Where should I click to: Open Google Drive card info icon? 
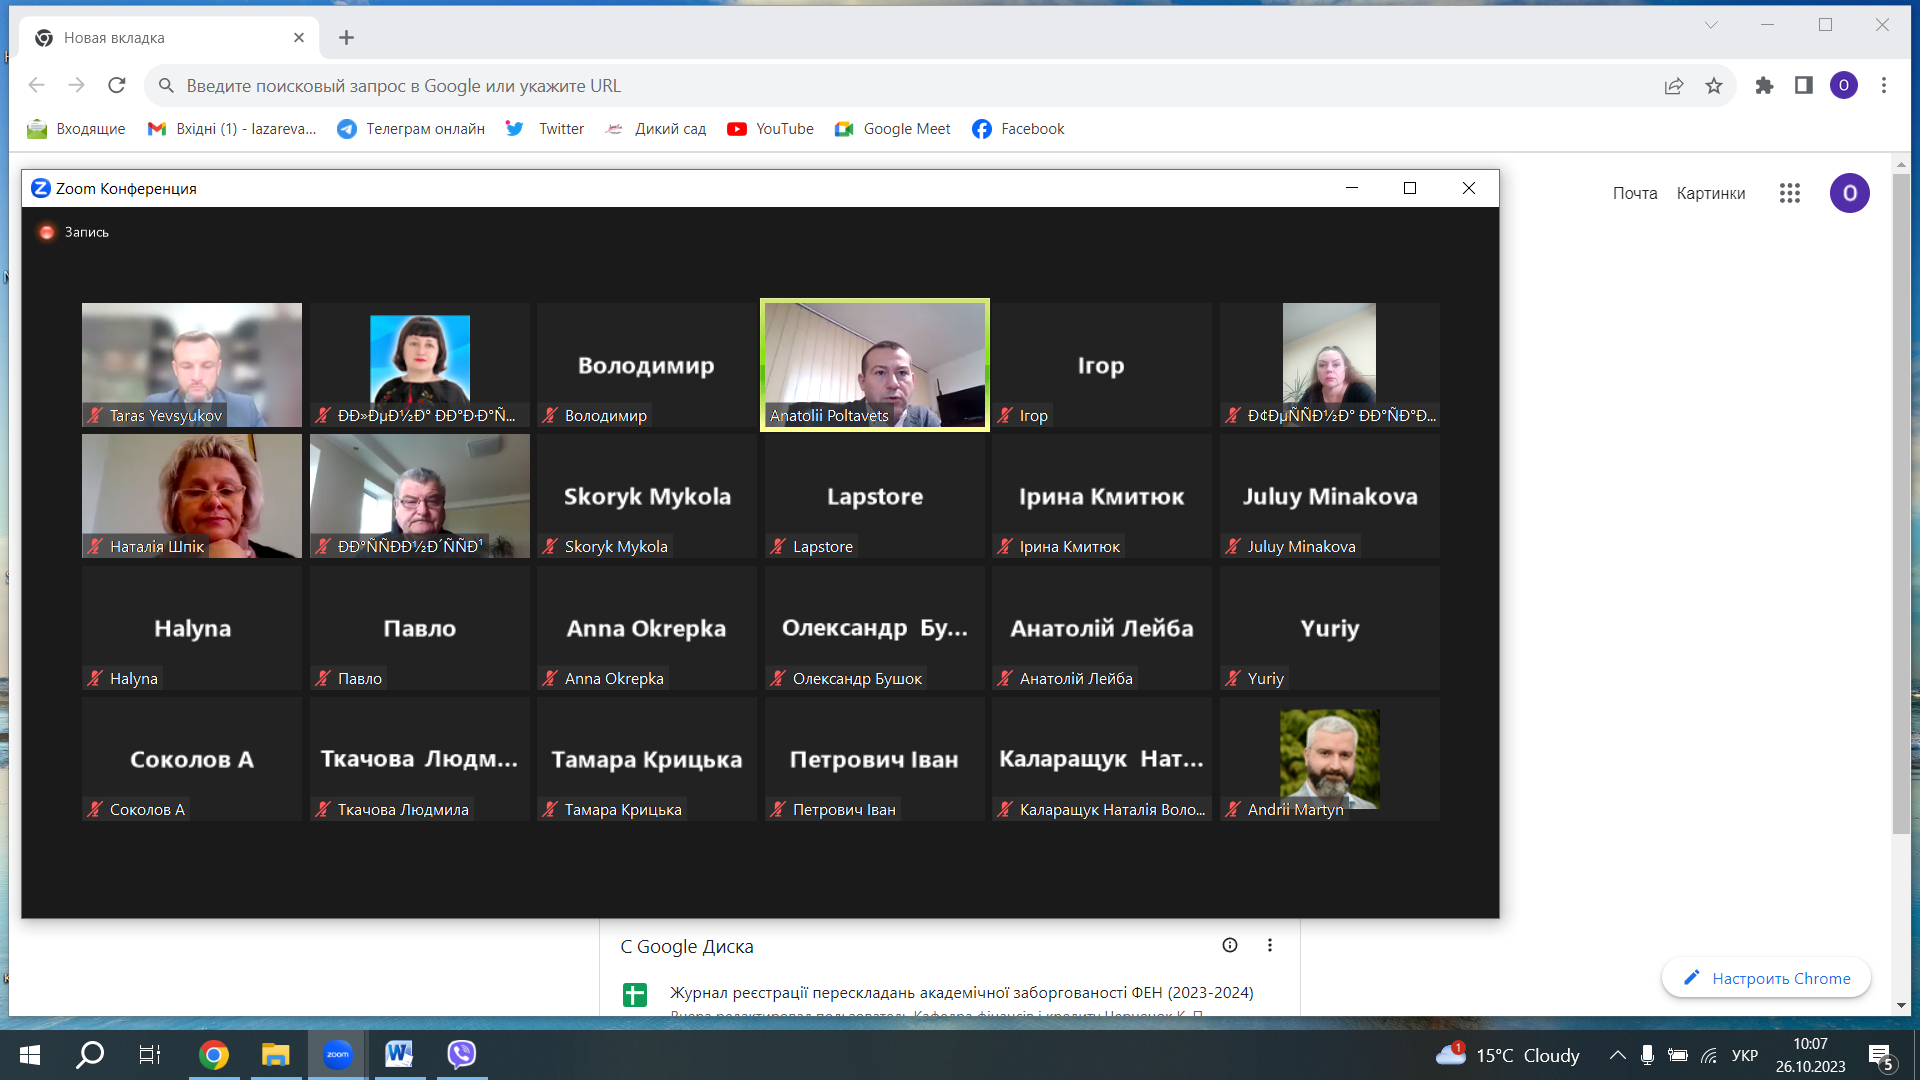(x=1230, y=945)
